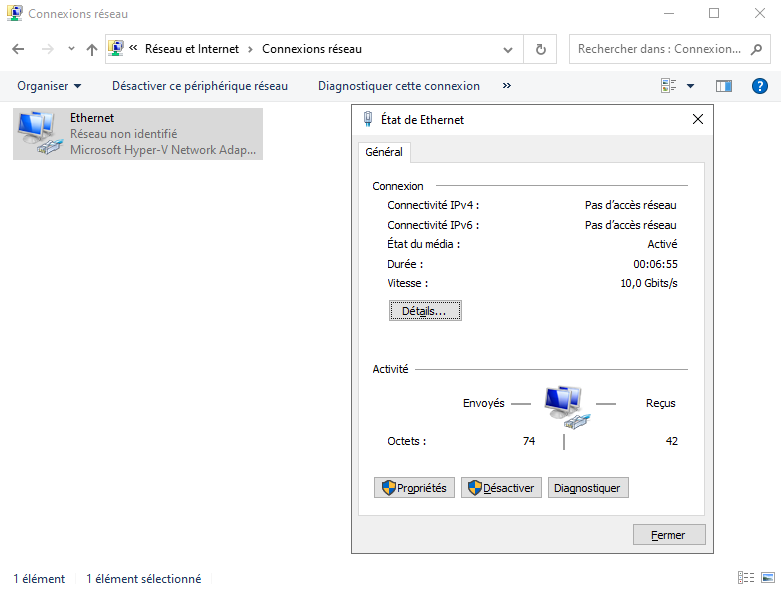The width and height of the screenshot is (781, 589).
Task: Open recent locations dropdown chevron
Action: [71, 49]
